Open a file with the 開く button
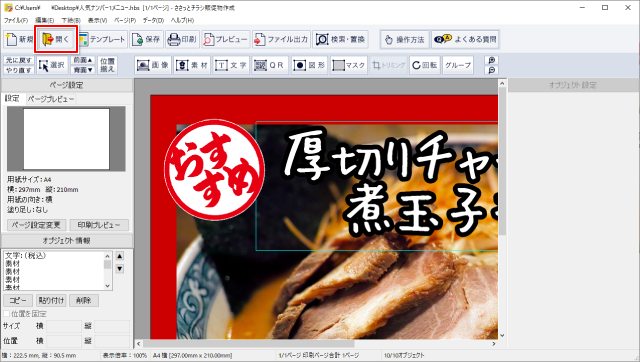Screen dimensions: 640x362 click(56, 39)
